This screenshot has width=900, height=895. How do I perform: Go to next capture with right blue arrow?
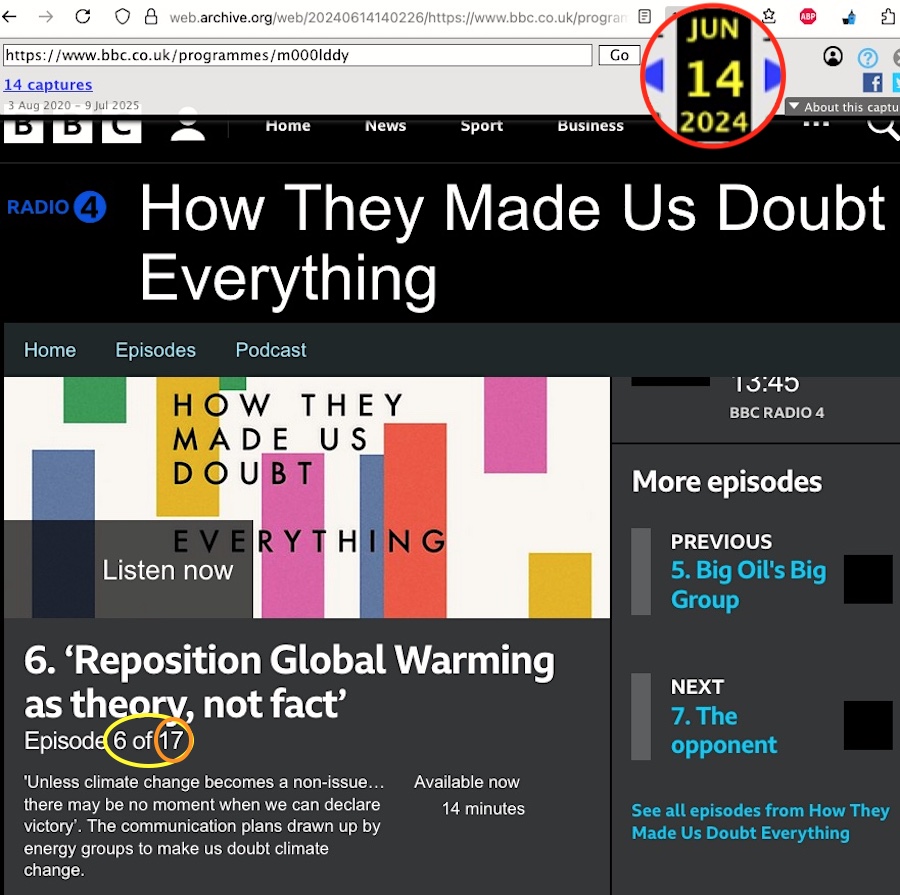click(x=772, y=74)
